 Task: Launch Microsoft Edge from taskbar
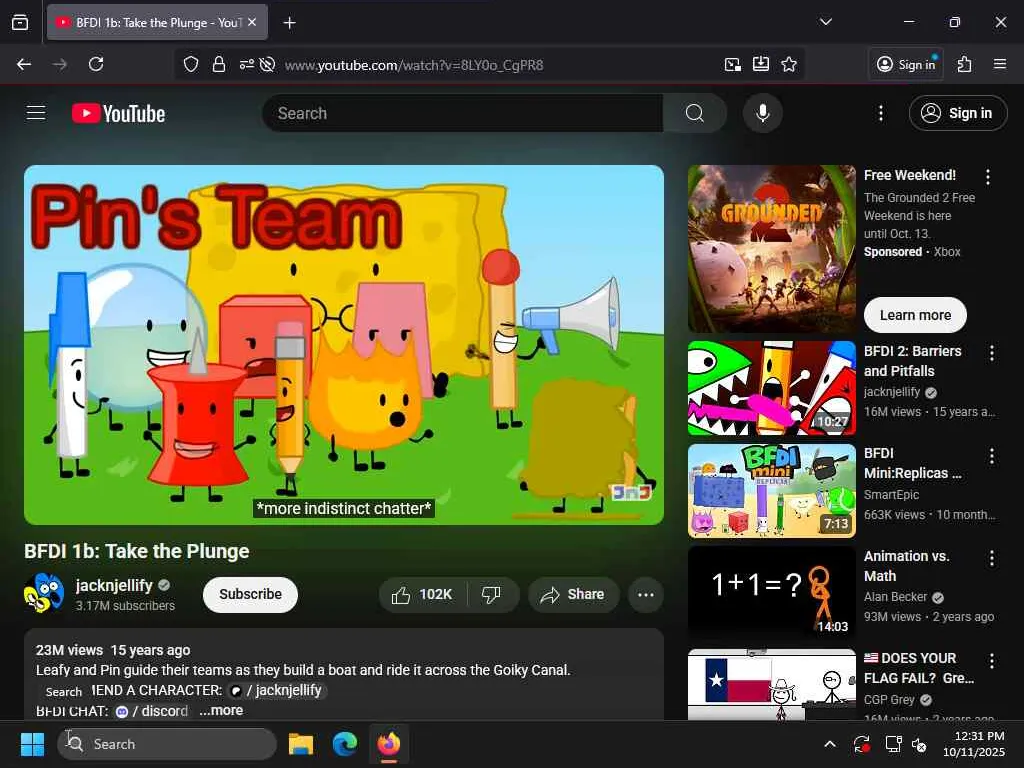pyautogui.click(x=345, y=744)
